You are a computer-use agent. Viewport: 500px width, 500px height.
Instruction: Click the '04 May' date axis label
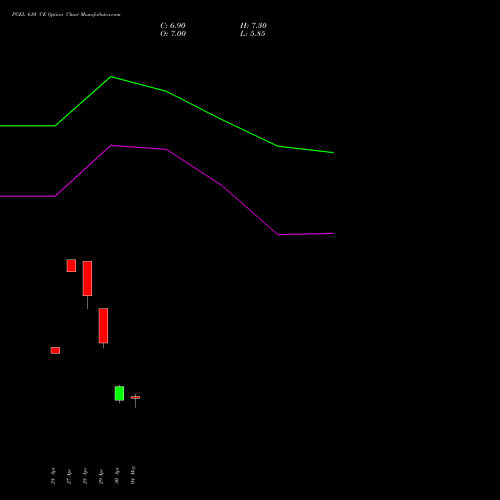point(133,475)
